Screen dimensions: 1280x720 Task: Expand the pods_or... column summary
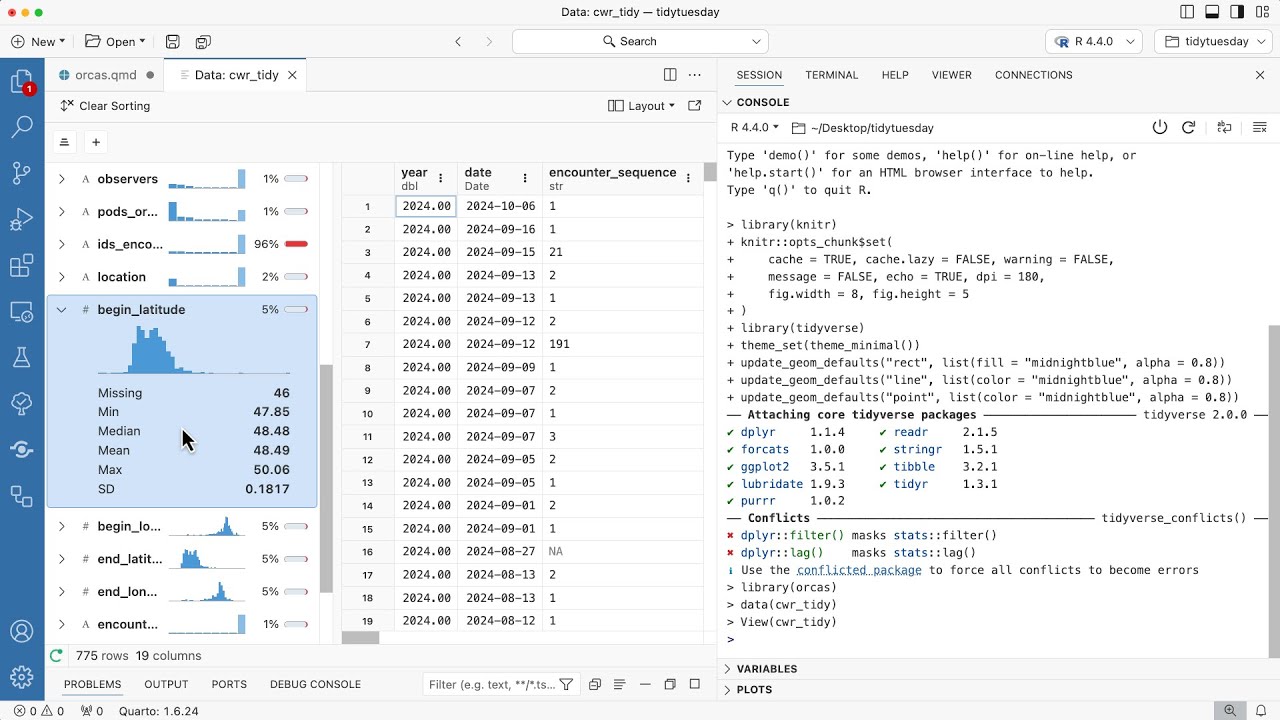pos(61,212)
